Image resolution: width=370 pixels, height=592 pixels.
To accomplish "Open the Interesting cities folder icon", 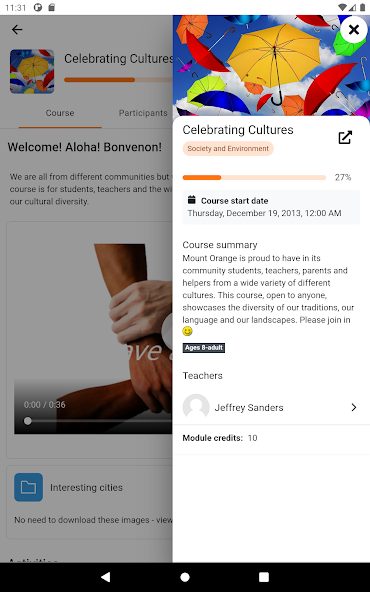I will pos(28,487).
